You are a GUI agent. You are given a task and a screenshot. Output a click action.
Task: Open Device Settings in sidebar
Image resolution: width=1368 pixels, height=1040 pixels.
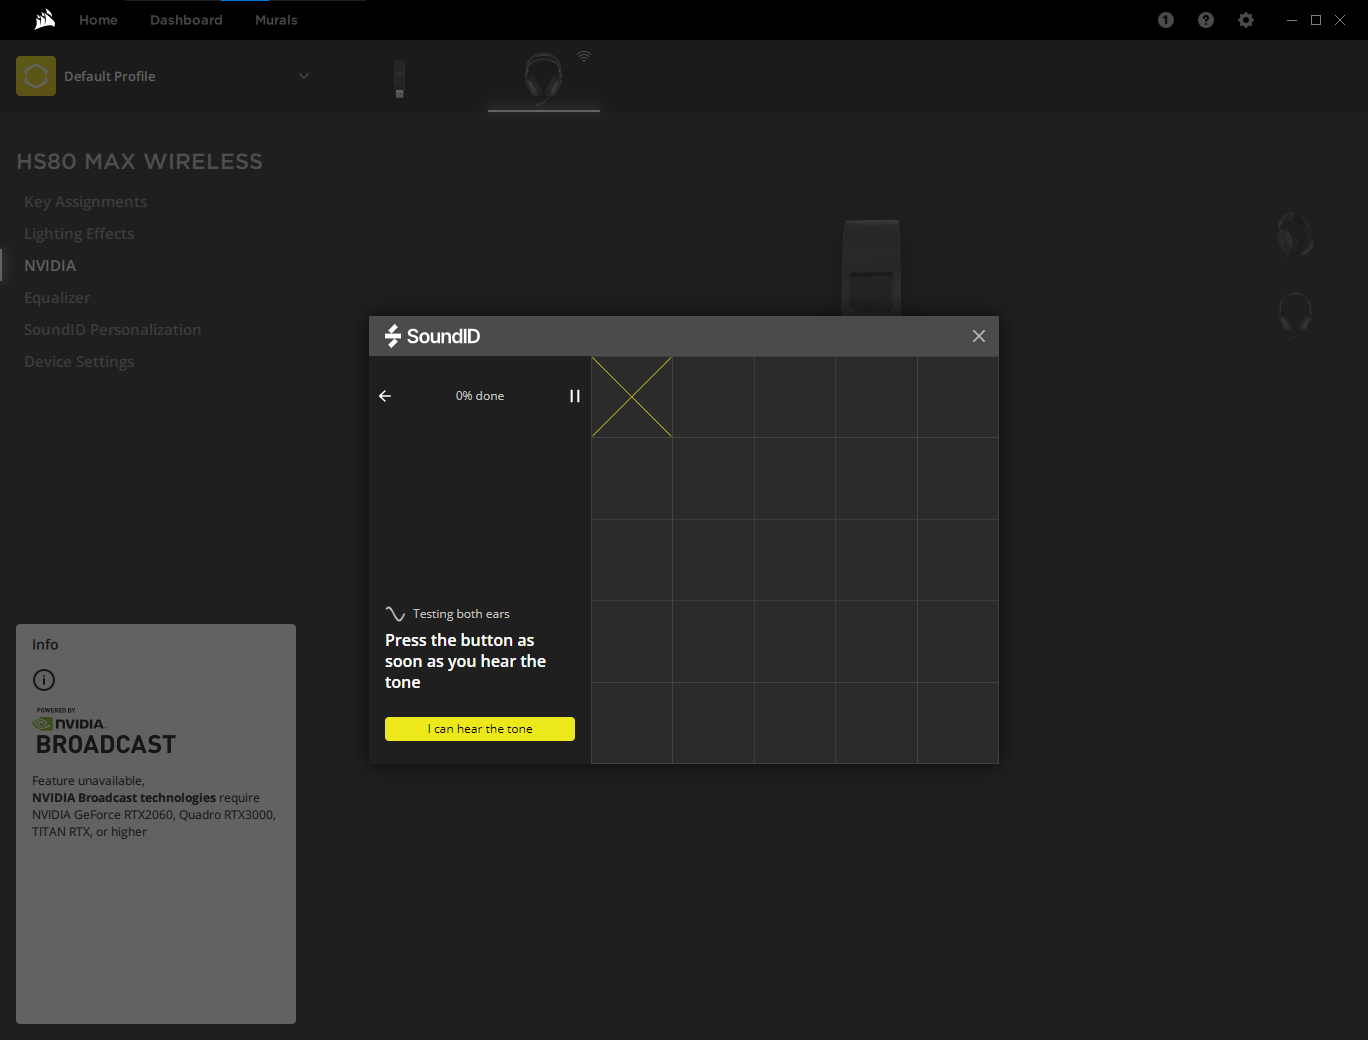[x=79, y=362]
